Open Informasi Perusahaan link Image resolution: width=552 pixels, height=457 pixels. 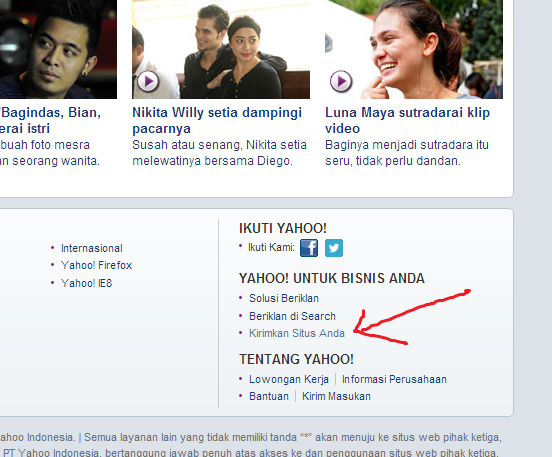point(394,379)
